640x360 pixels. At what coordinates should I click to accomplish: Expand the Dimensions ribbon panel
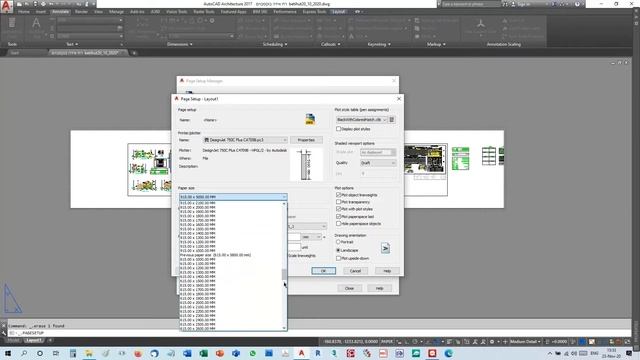(x=179, y=44)
